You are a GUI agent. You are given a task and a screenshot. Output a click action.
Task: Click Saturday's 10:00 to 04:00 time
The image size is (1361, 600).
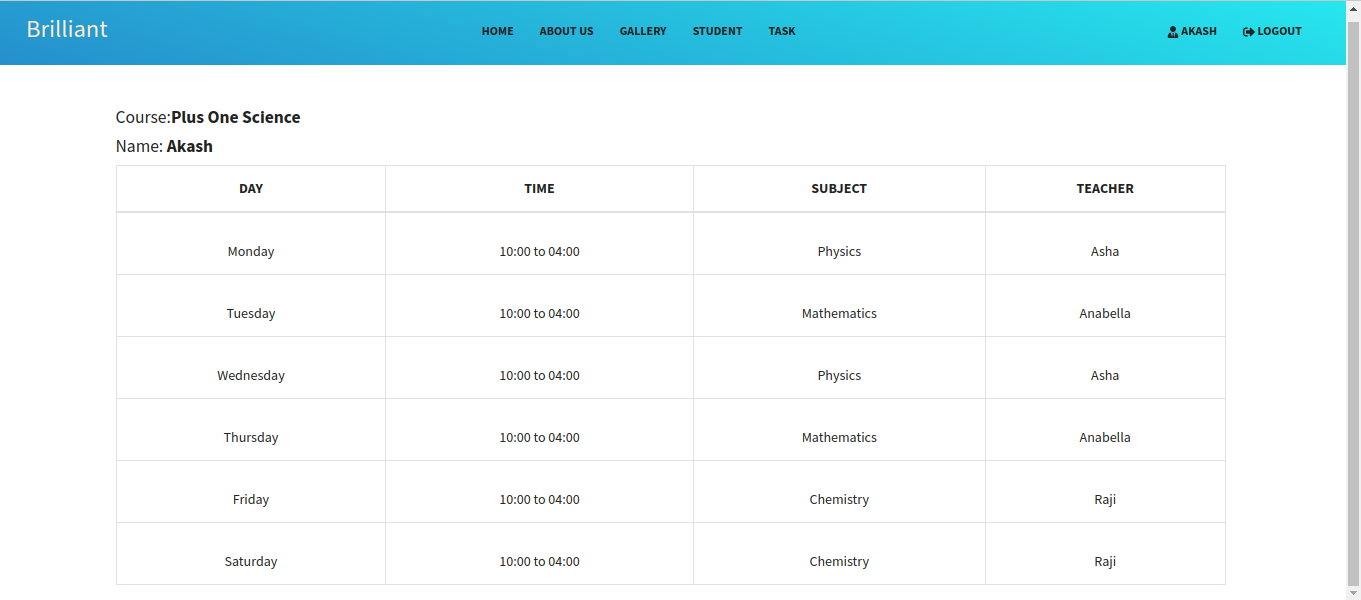(539, 561)
